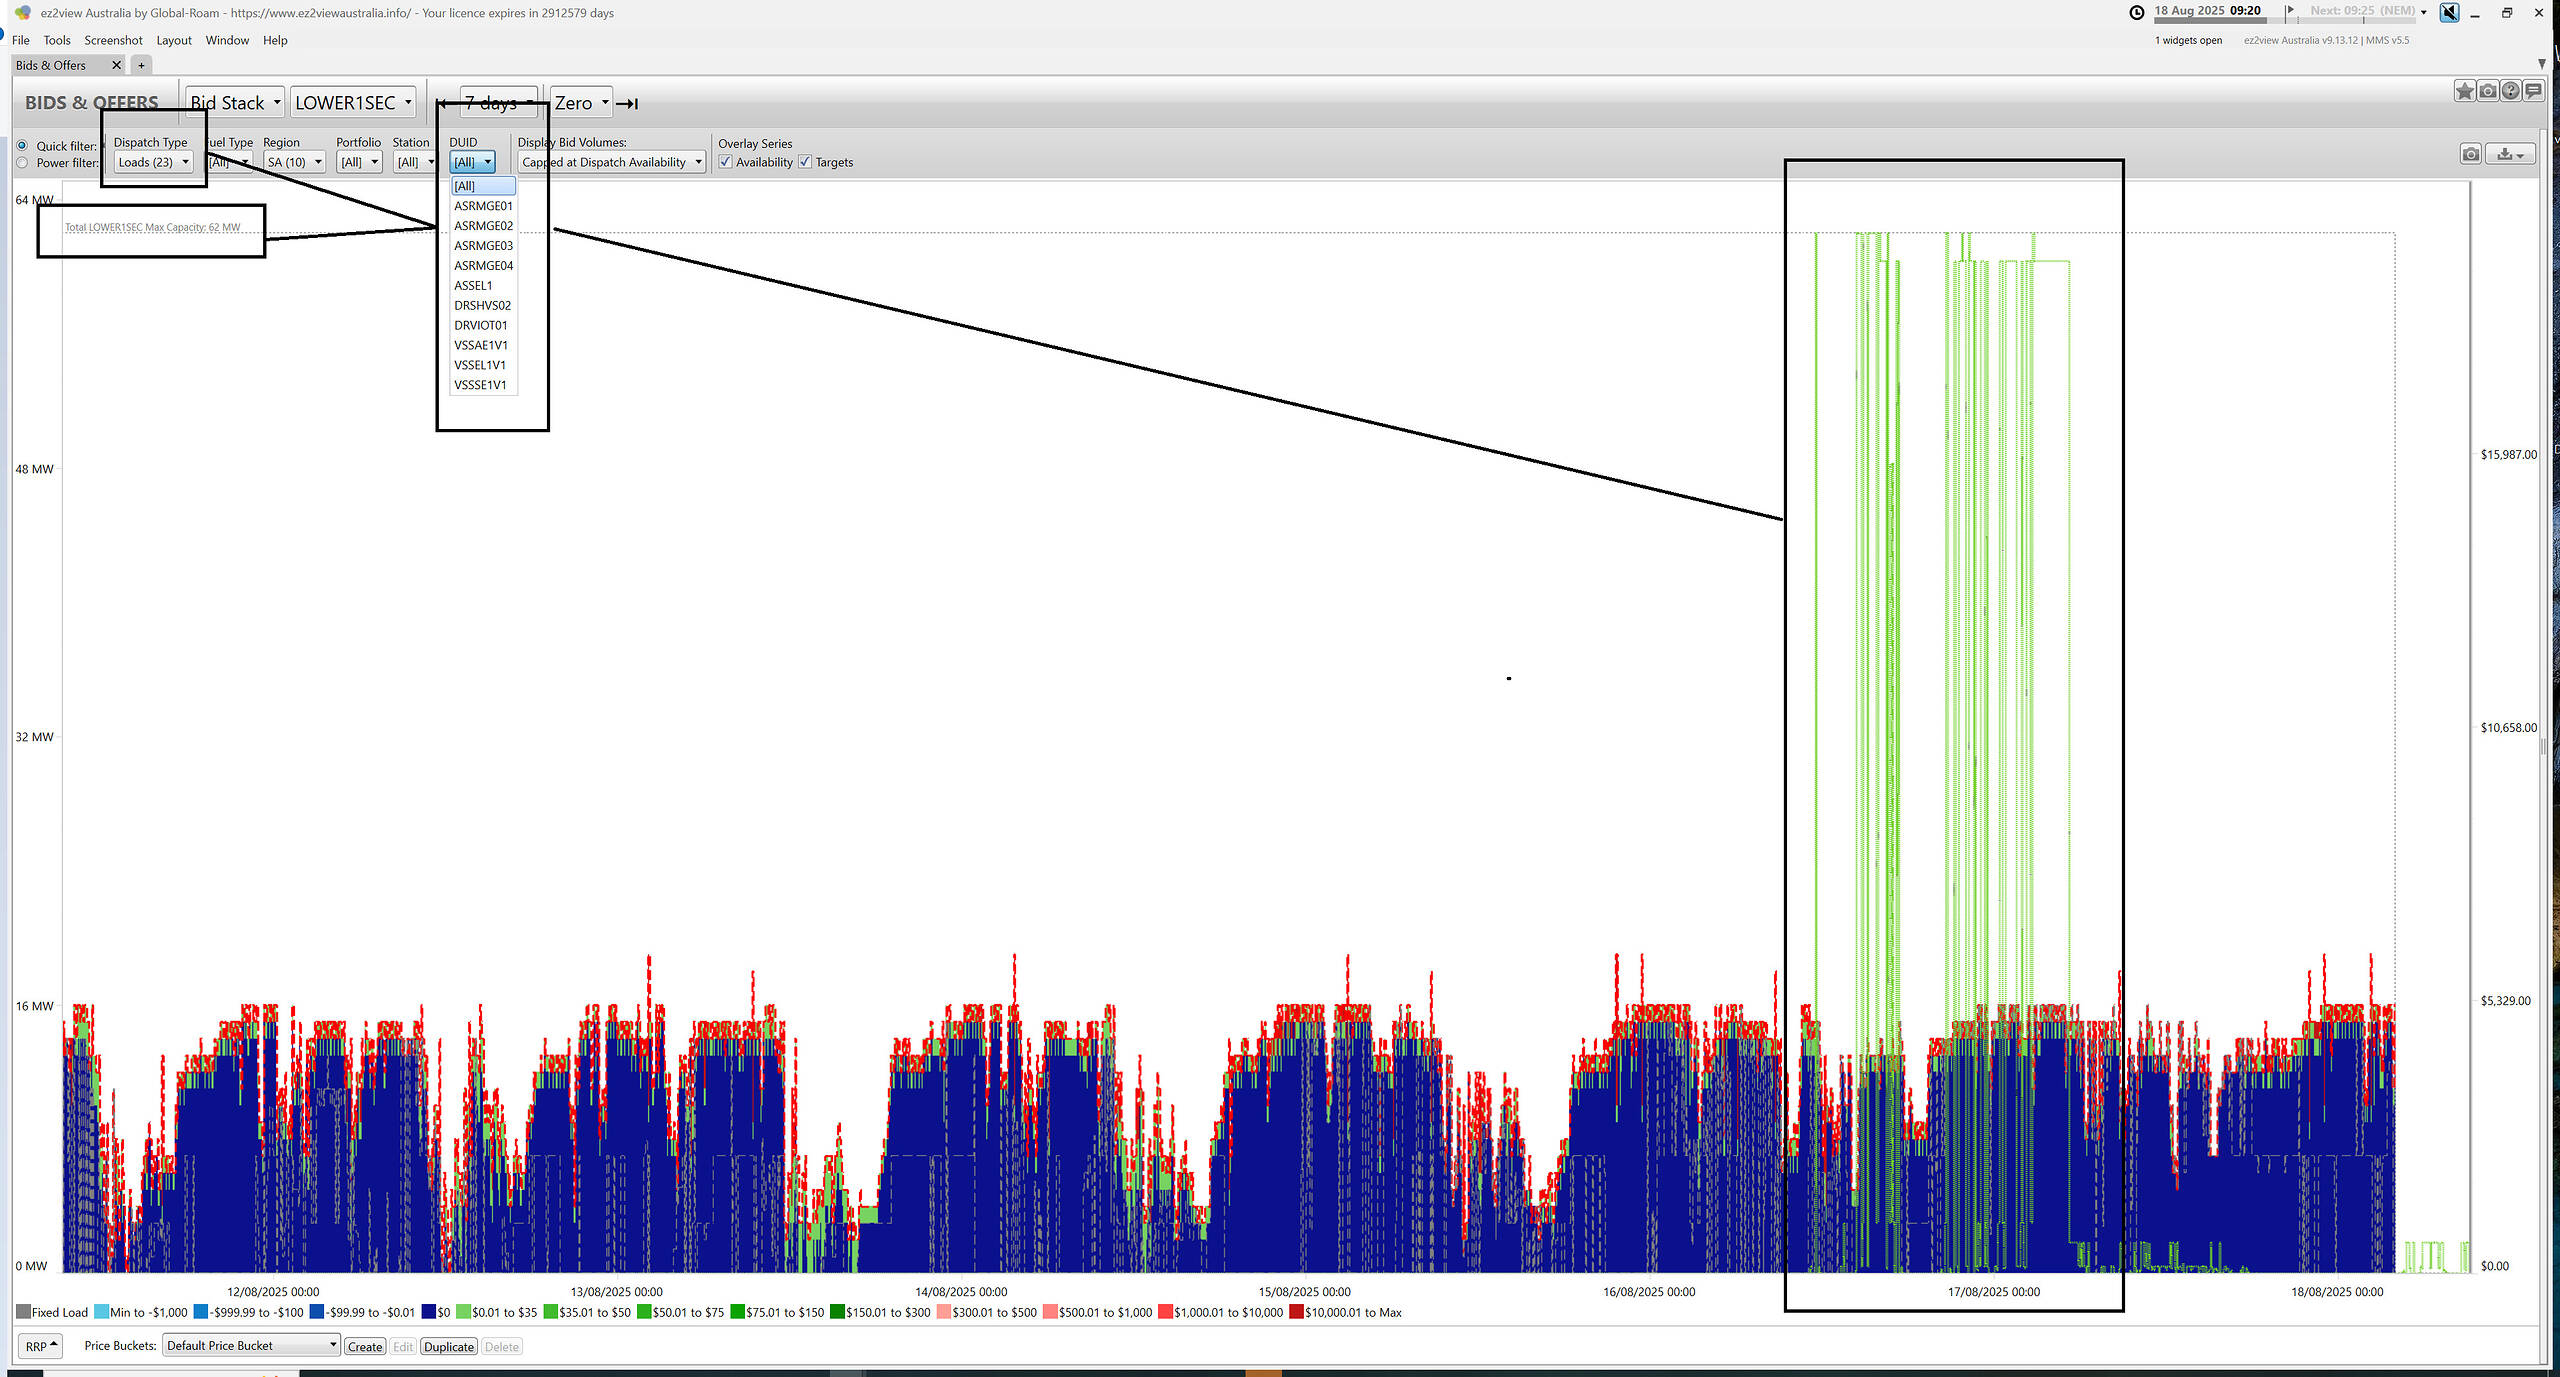Open the chart download export button
Viewport: 2560px width, 1377px height.
pos(2510,154)
